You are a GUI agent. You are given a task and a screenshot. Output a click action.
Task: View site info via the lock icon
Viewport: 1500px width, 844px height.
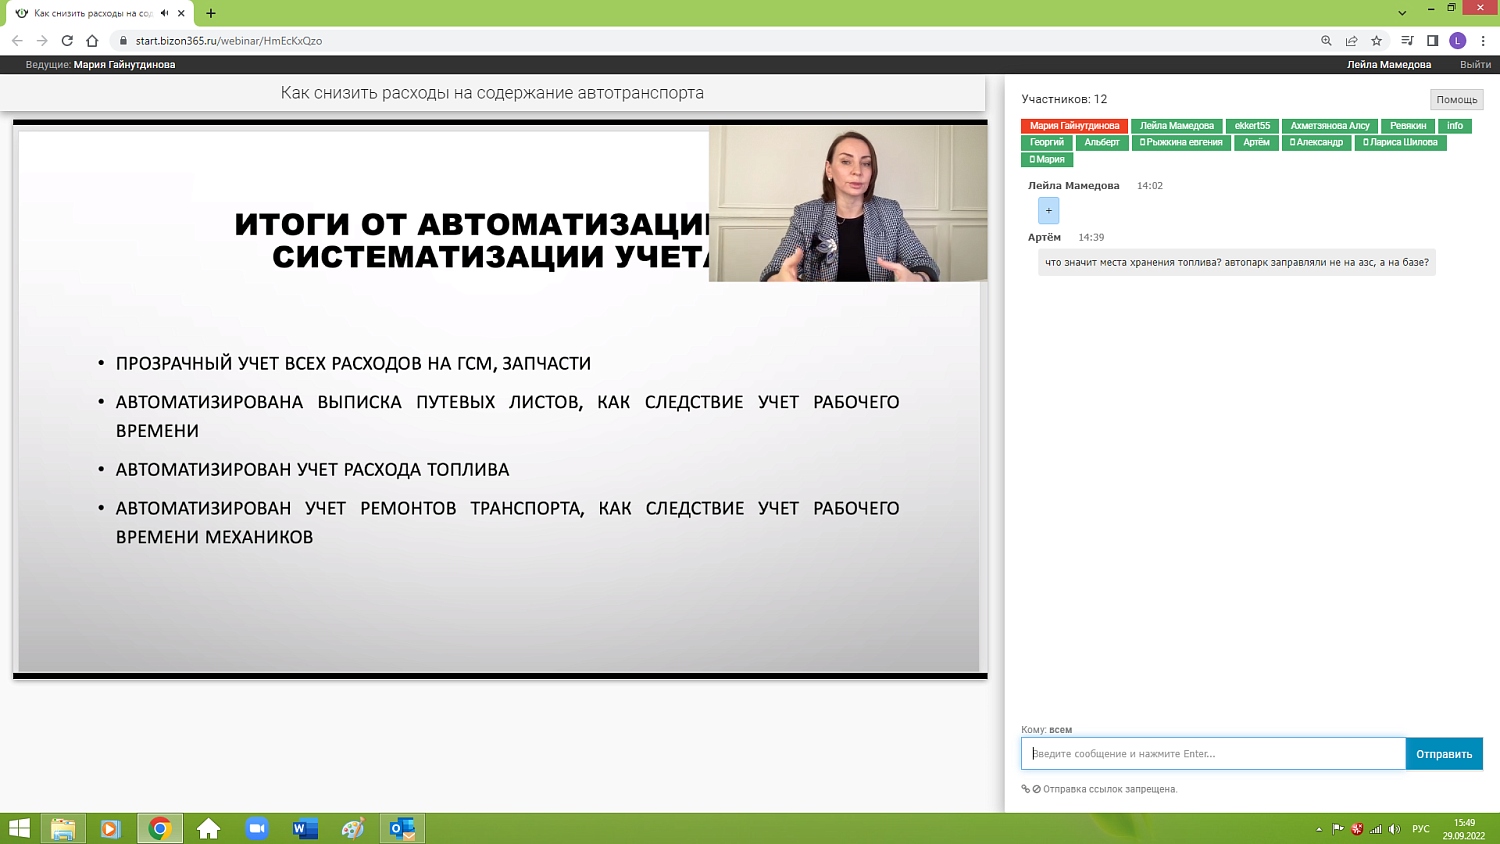click(x=123, y=41)
